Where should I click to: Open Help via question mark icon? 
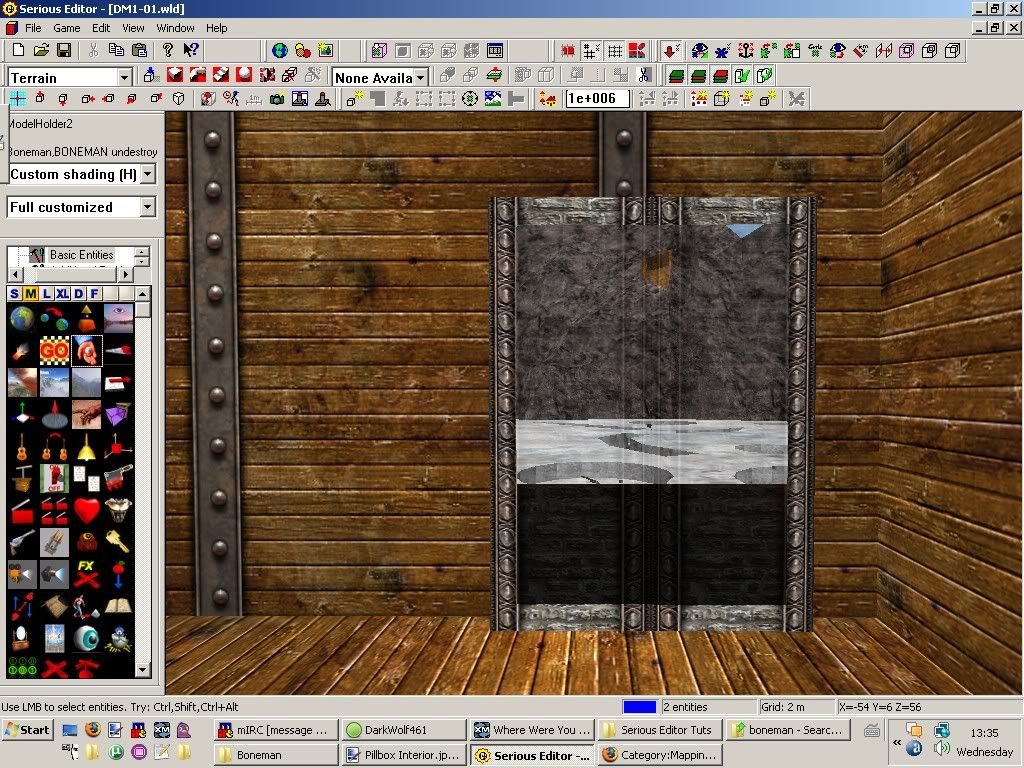tap(168, 50)
